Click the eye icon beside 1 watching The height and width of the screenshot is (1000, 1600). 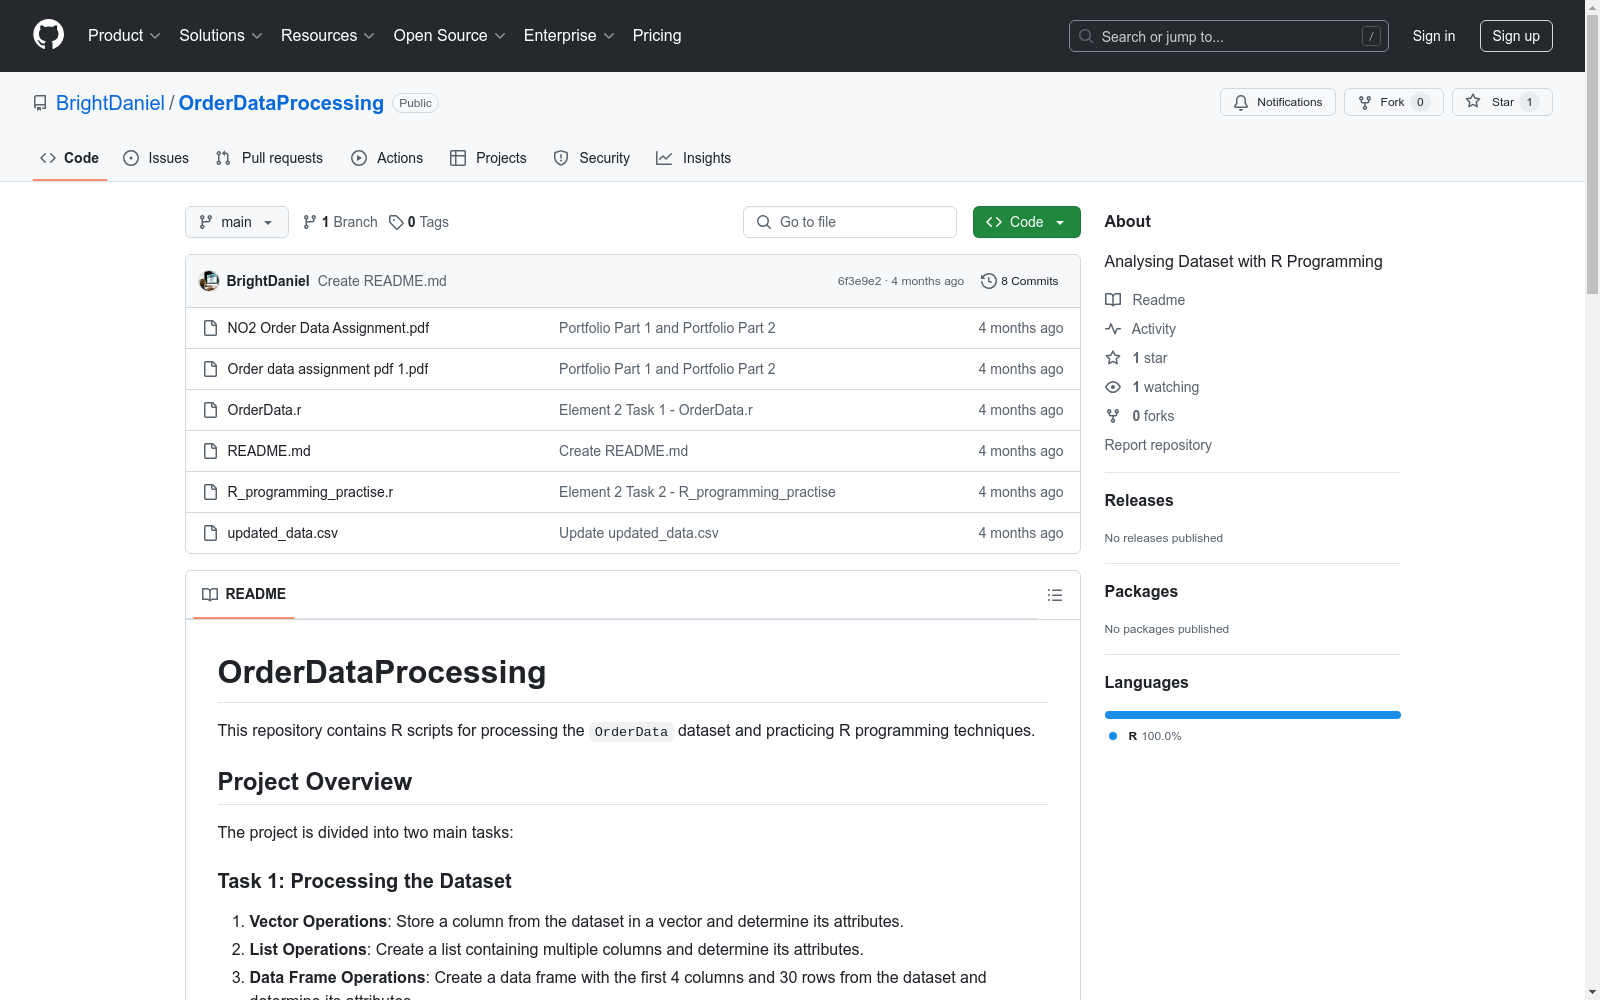click(x=1113, y=387)
